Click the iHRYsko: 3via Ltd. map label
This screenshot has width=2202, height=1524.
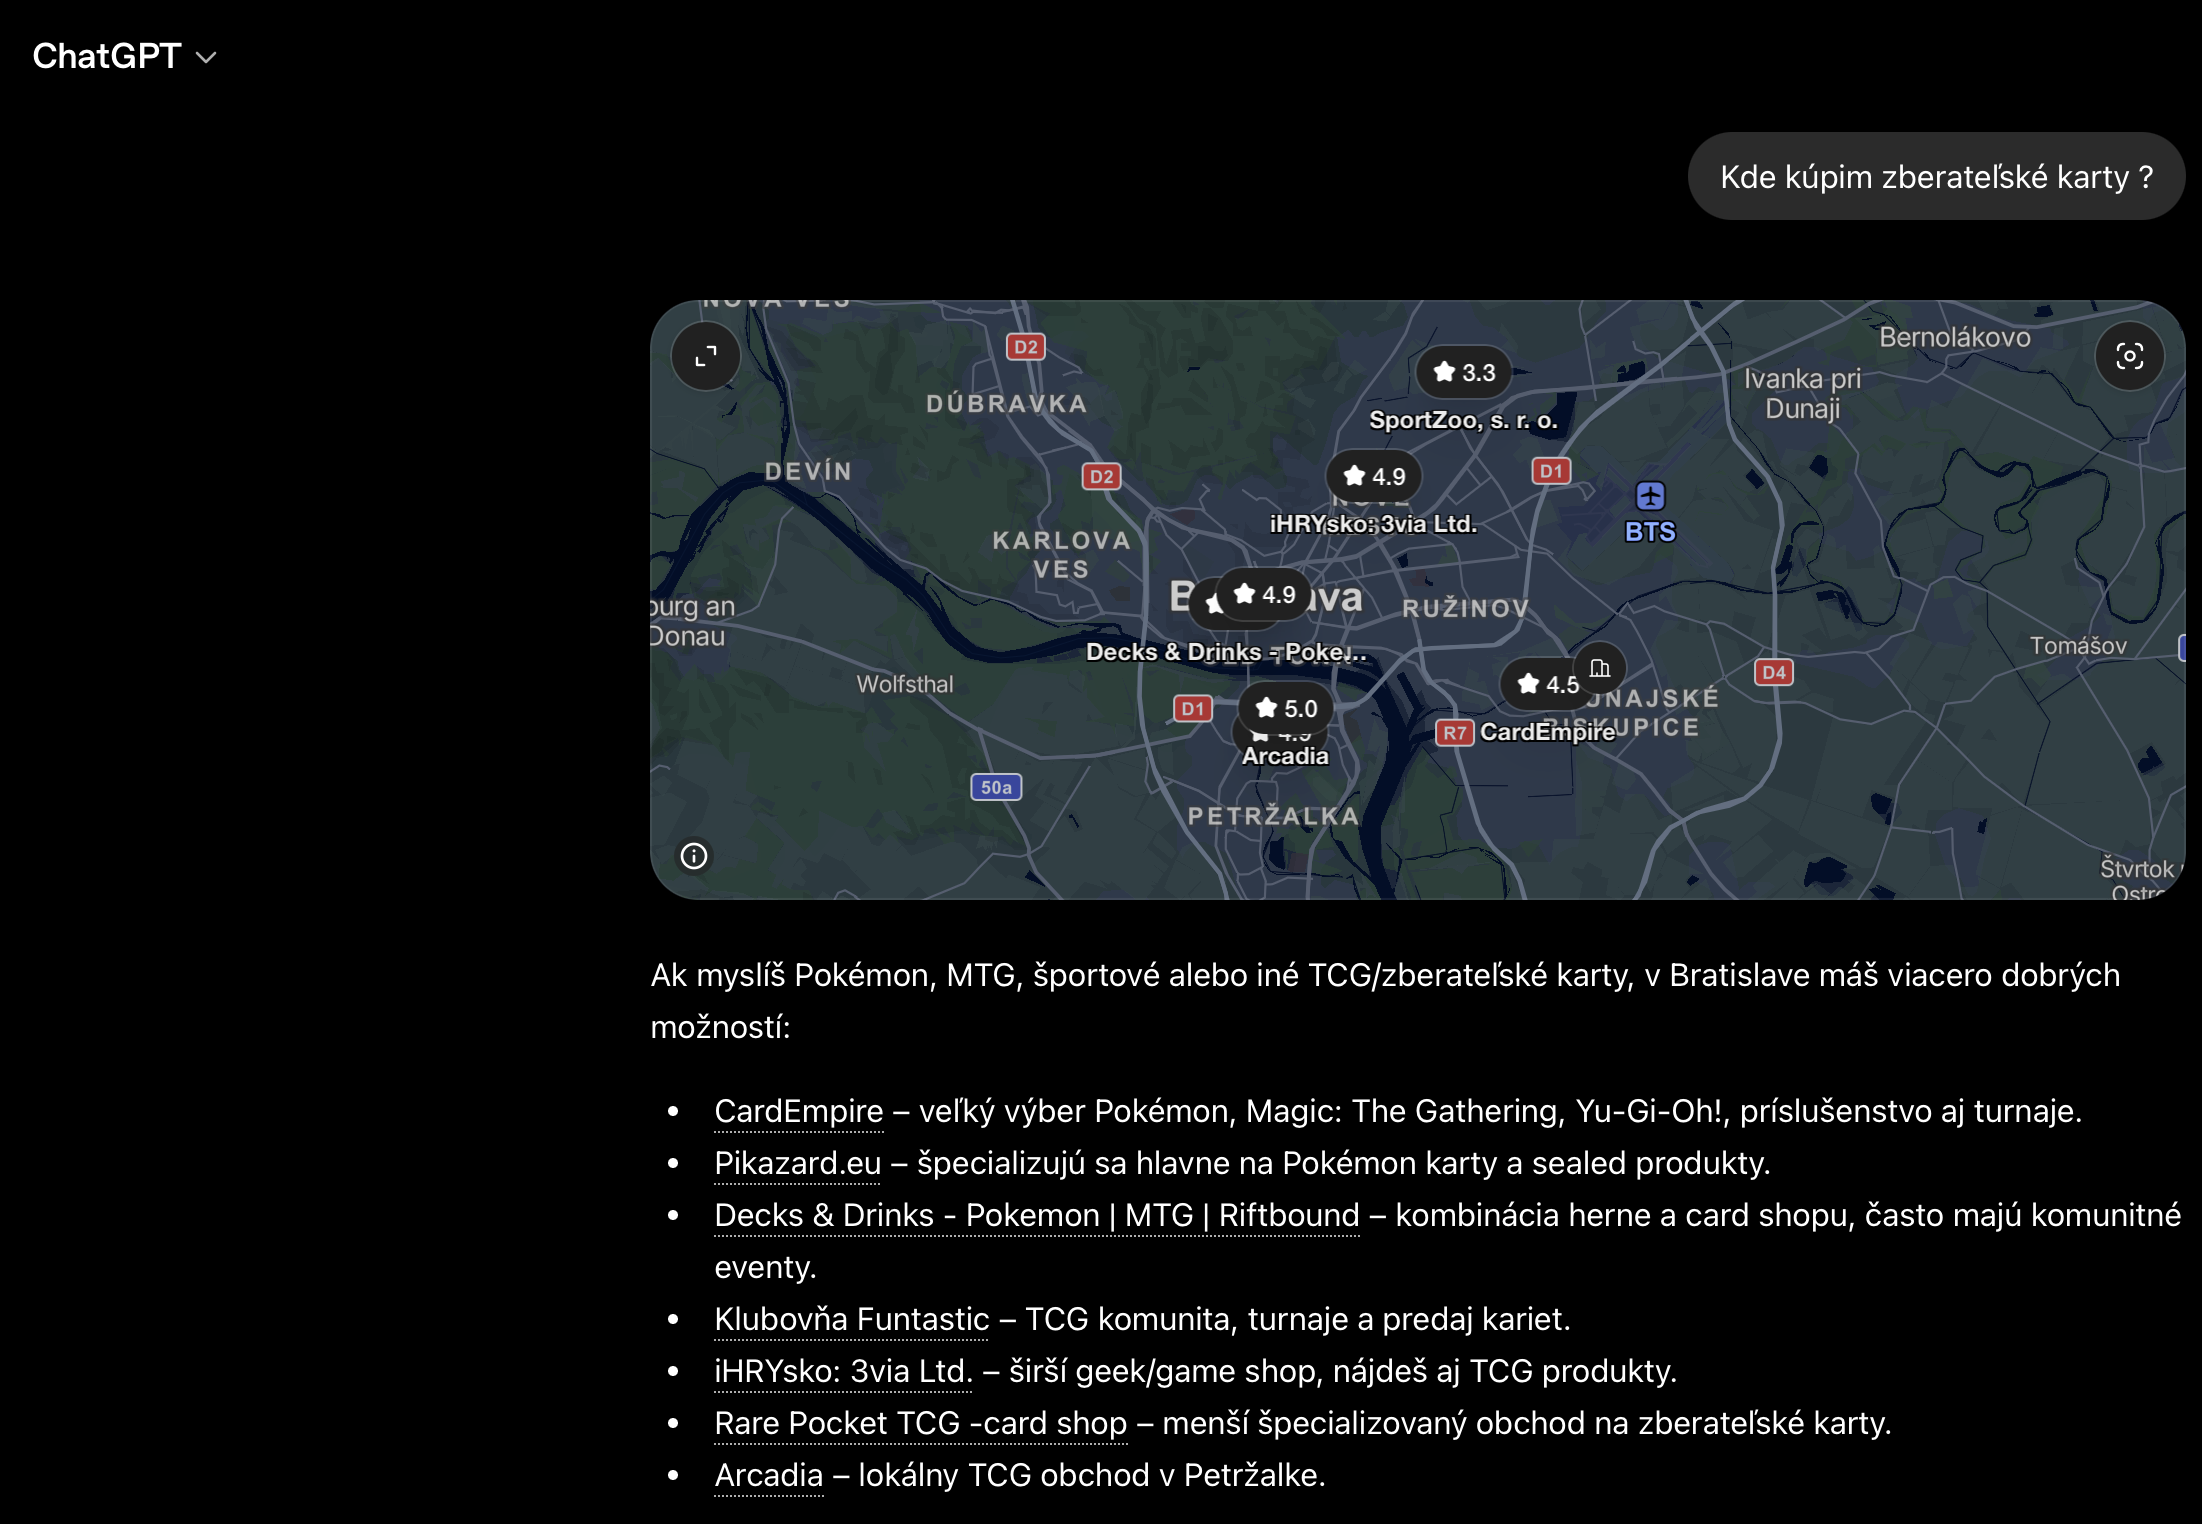[1373, 525]
